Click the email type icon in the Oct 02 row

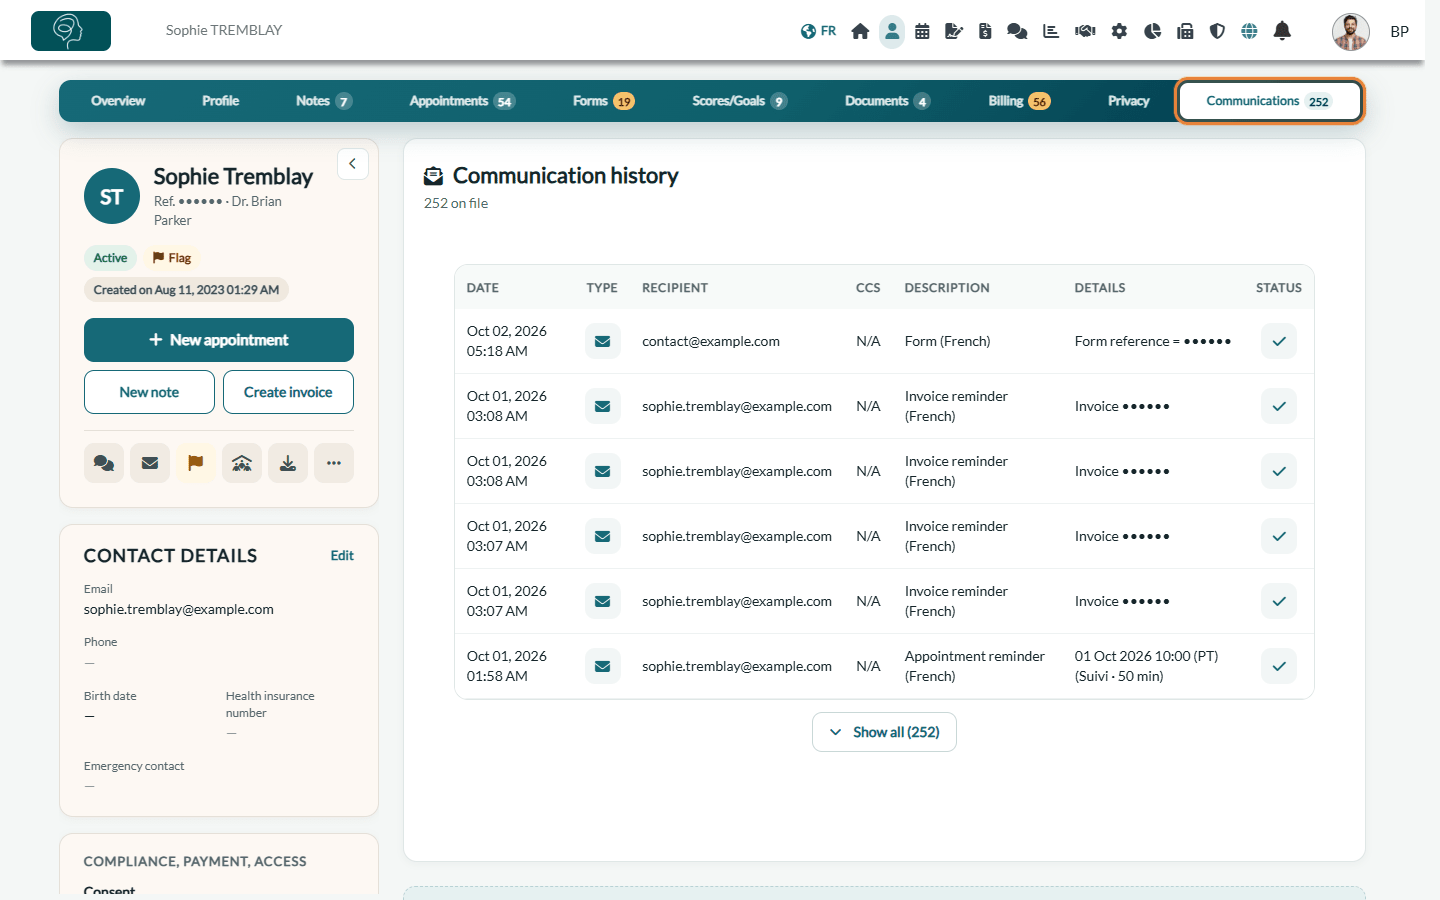(603, 341)
